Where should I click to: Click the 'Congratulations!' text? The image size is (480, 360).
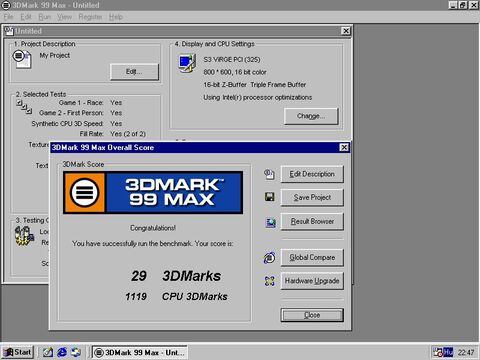click(153, 228)
